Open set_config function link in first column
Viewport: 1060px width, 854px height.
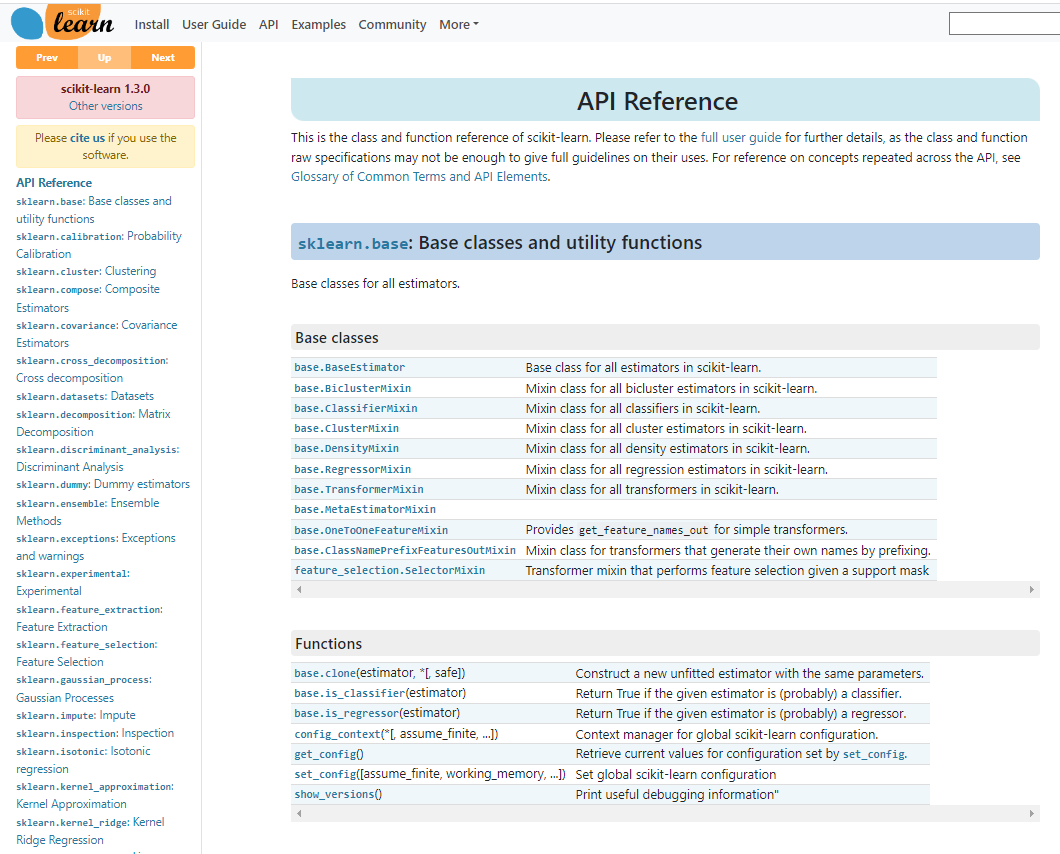pyautogui.click(x=325, y=774)
